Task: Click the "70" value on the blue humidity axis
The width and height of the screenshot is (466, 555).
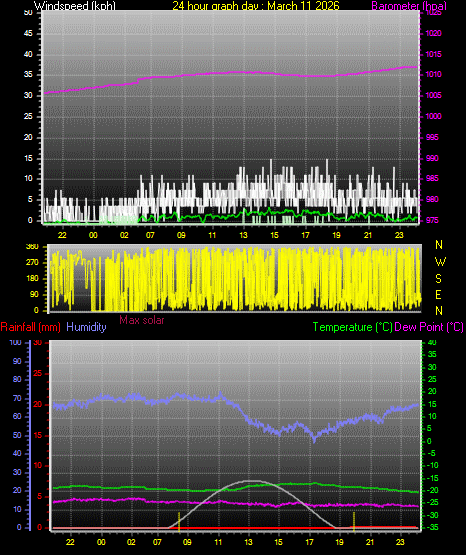Action: (x=17, y=398)
